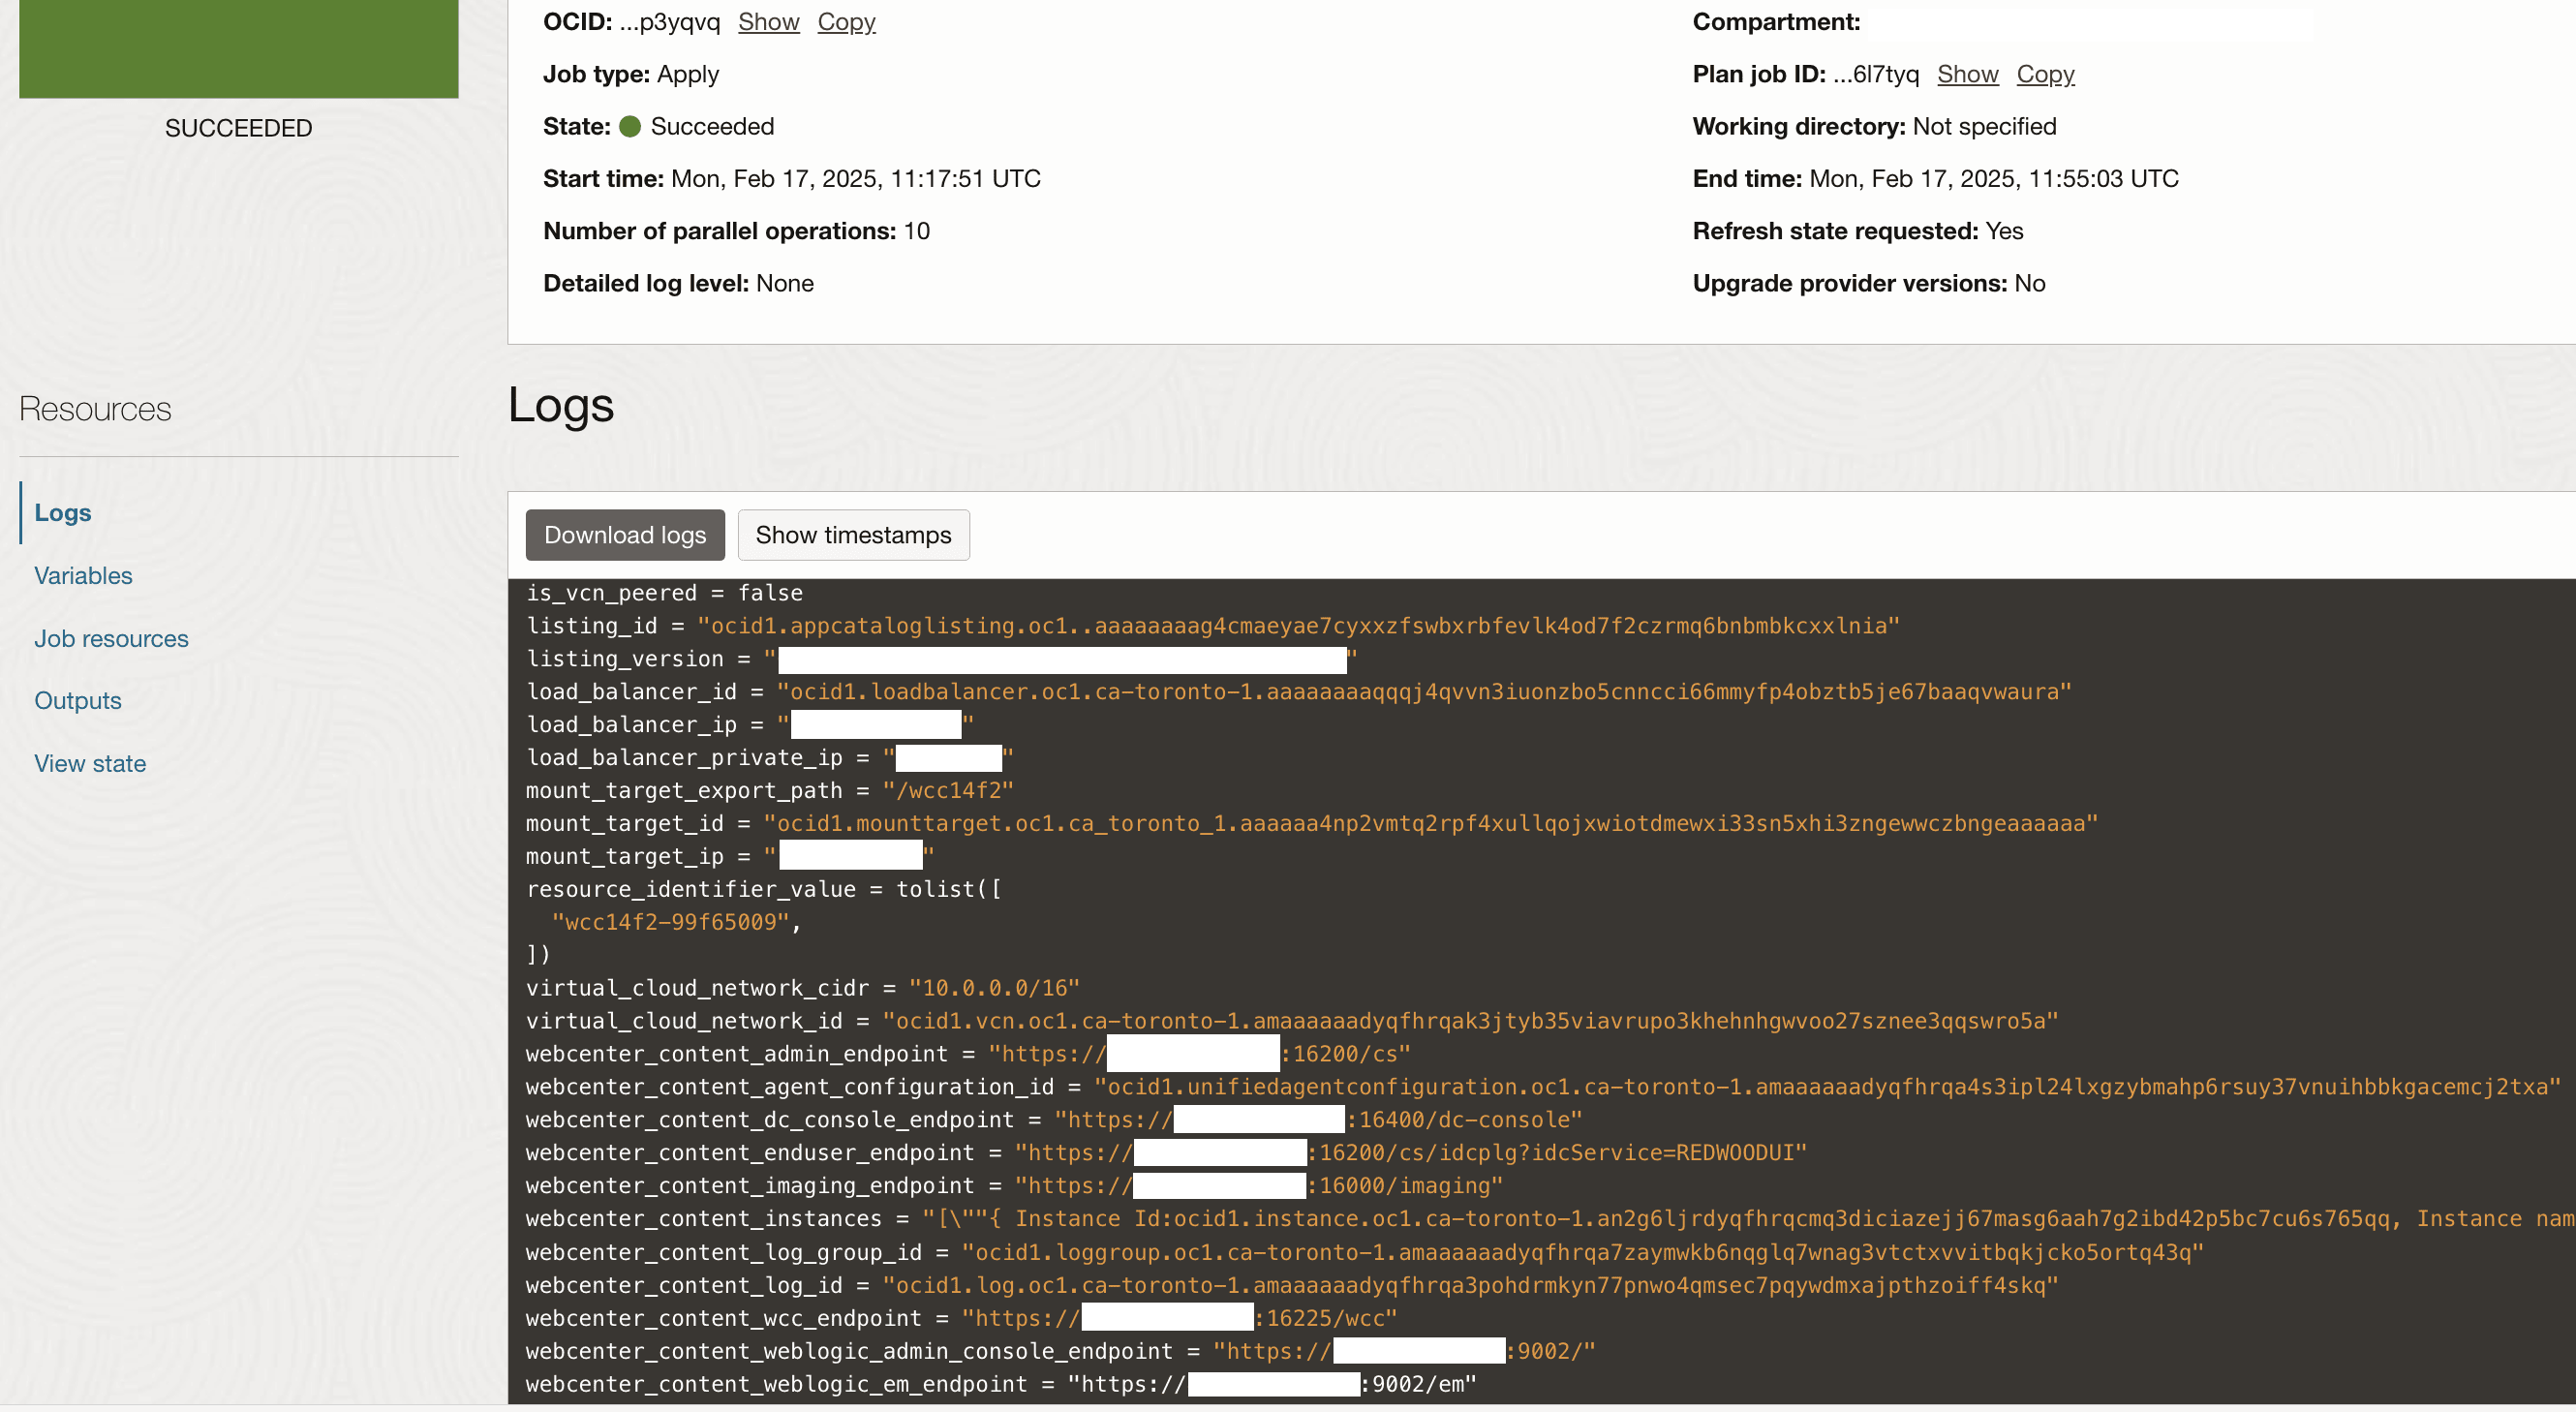The image size is (2576, 1412).
Task: Click the webcenter_content_weblogic_em_endpoint line
Action: click(1001, 1385)
